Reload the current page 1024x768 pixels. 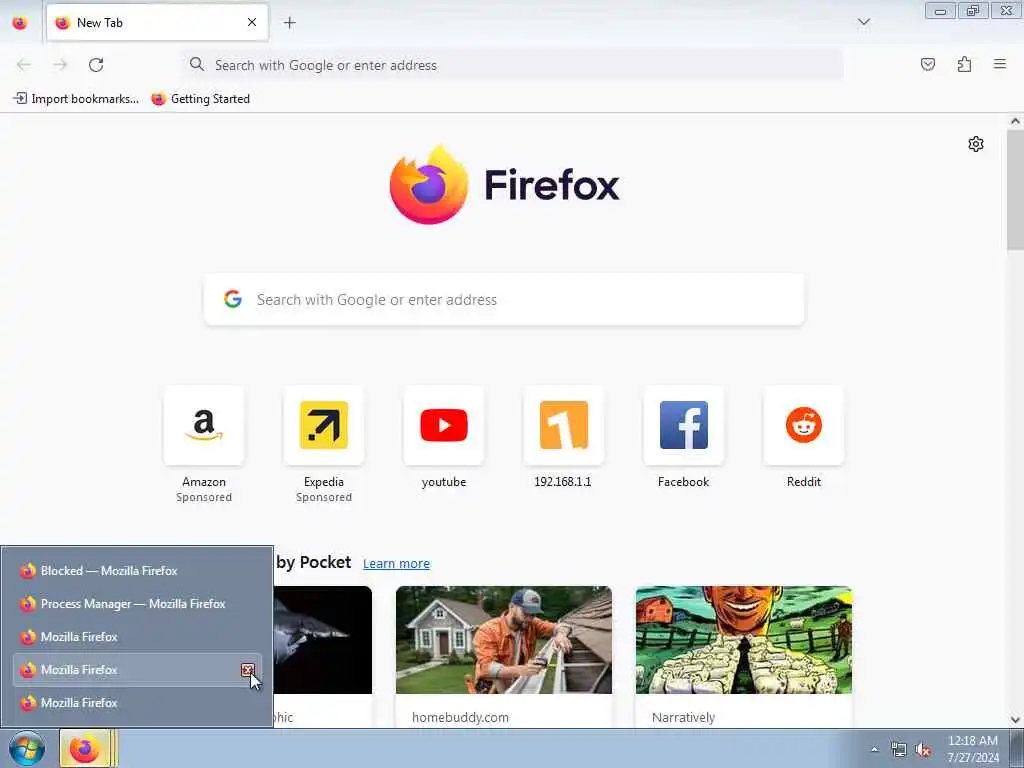pyautogui.click(x=96, y=65)
